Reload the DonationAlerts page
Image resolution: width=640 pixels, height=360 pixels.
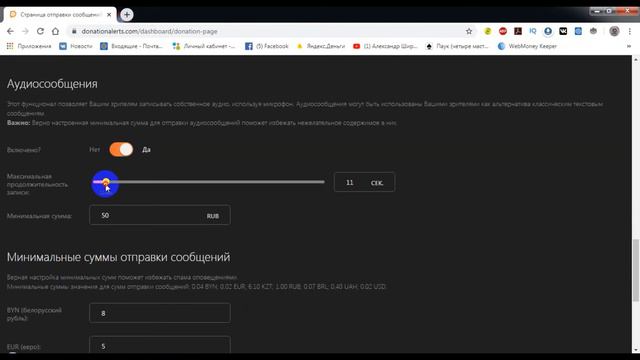coord(40,31)
